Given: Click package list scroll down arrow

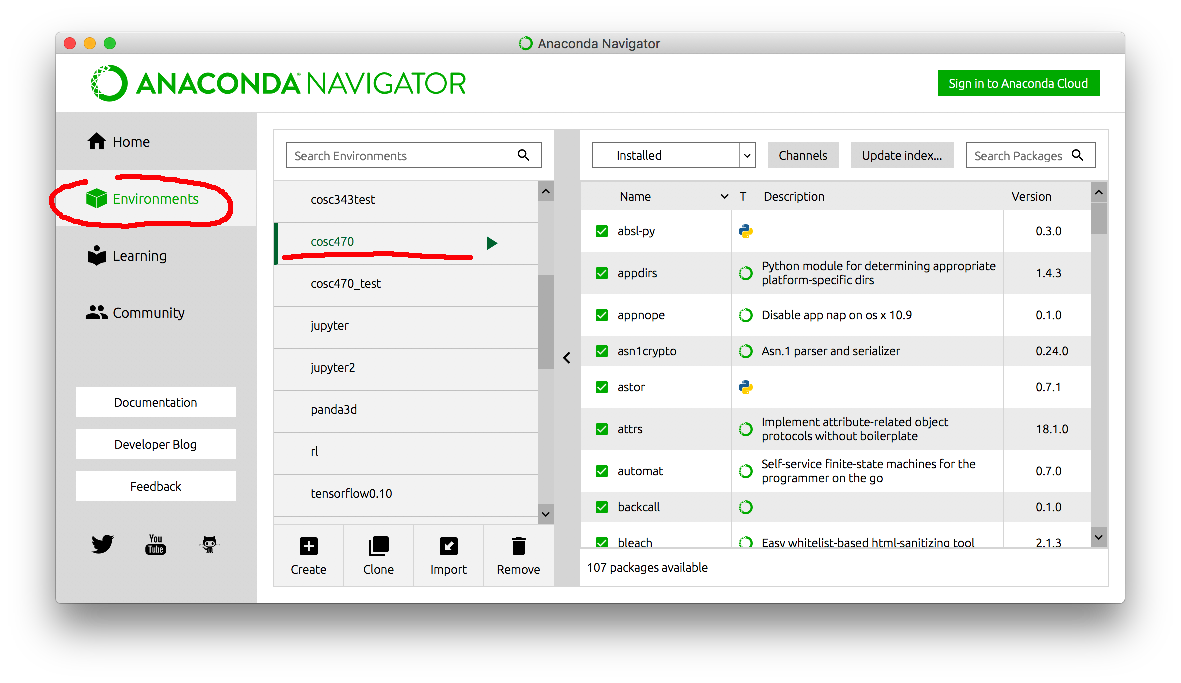Looking at the screenshot, I should (x=1099, y=537).
